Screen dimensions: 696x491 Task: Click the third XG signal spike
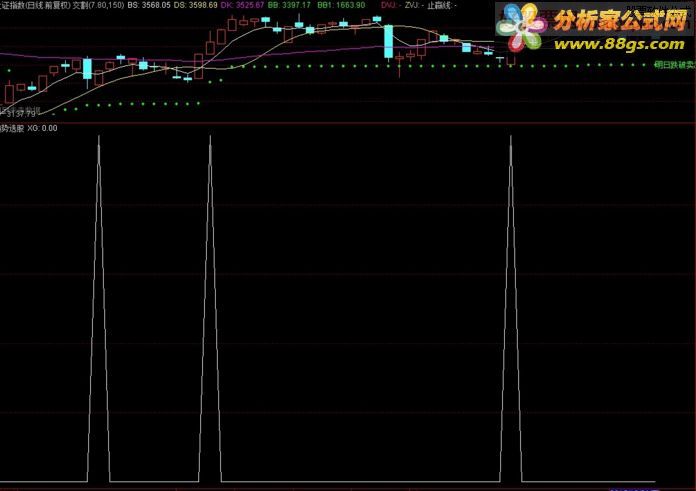pos(511,308)
